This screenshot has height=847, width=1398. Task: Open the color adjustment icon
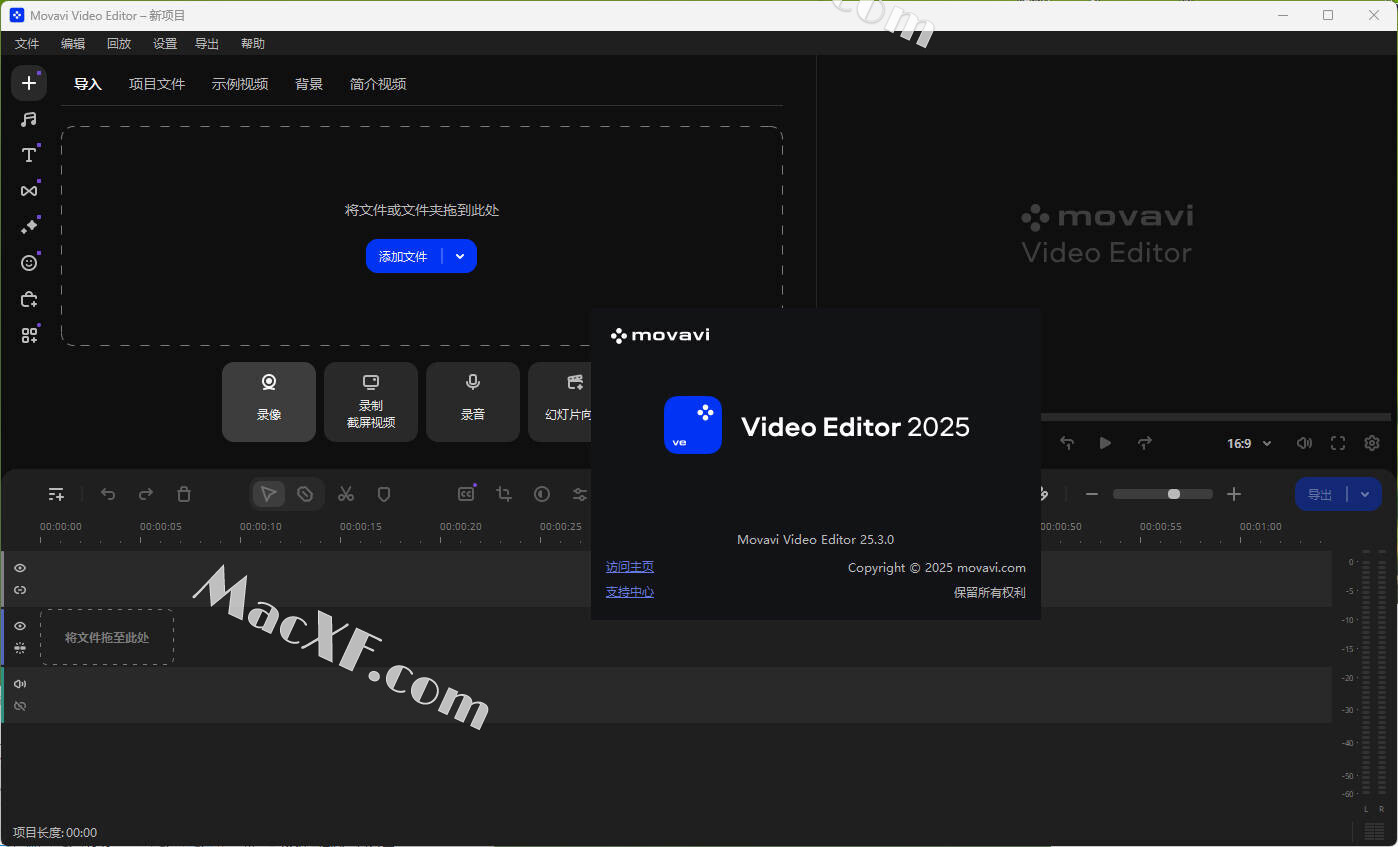coord(542,494)
